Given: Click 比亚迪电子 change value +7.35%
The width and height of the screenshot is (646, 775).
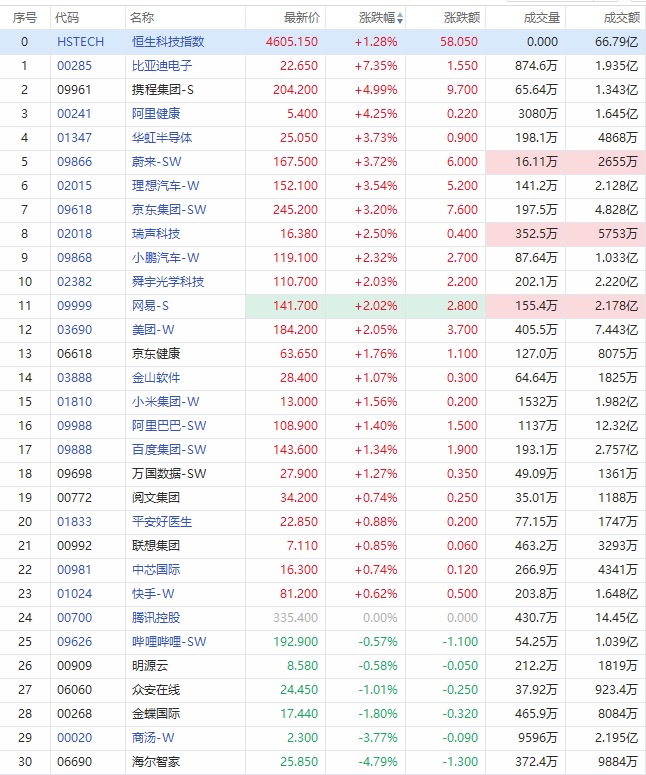Looking at the screenshot, I should [376, 66].
